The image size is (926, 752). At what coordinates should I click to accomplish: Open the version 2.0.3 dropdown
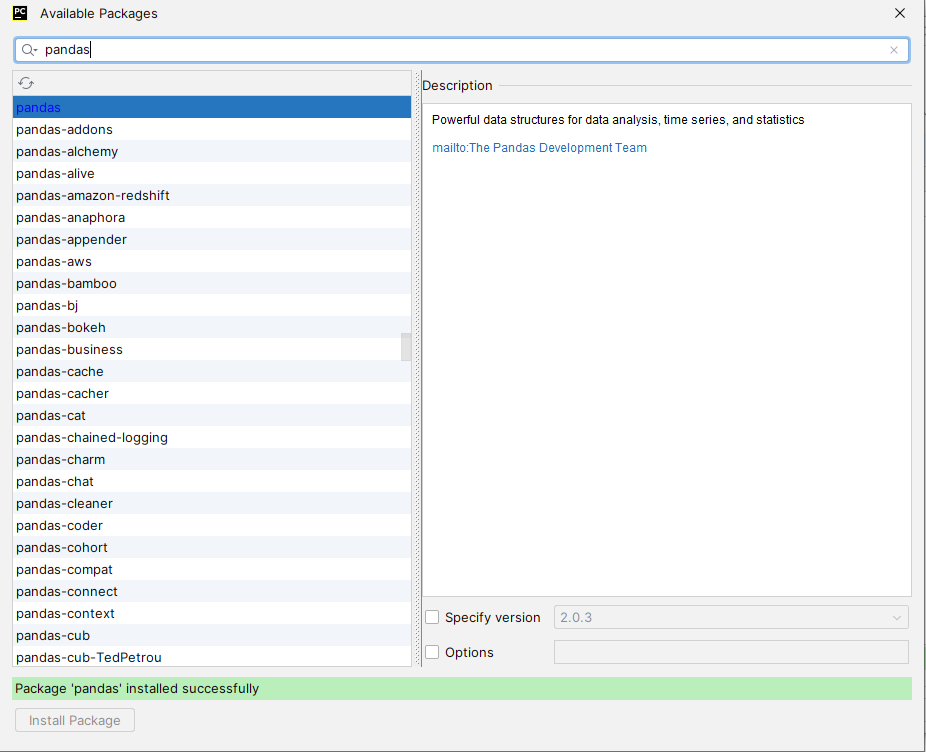click(731, 617)
